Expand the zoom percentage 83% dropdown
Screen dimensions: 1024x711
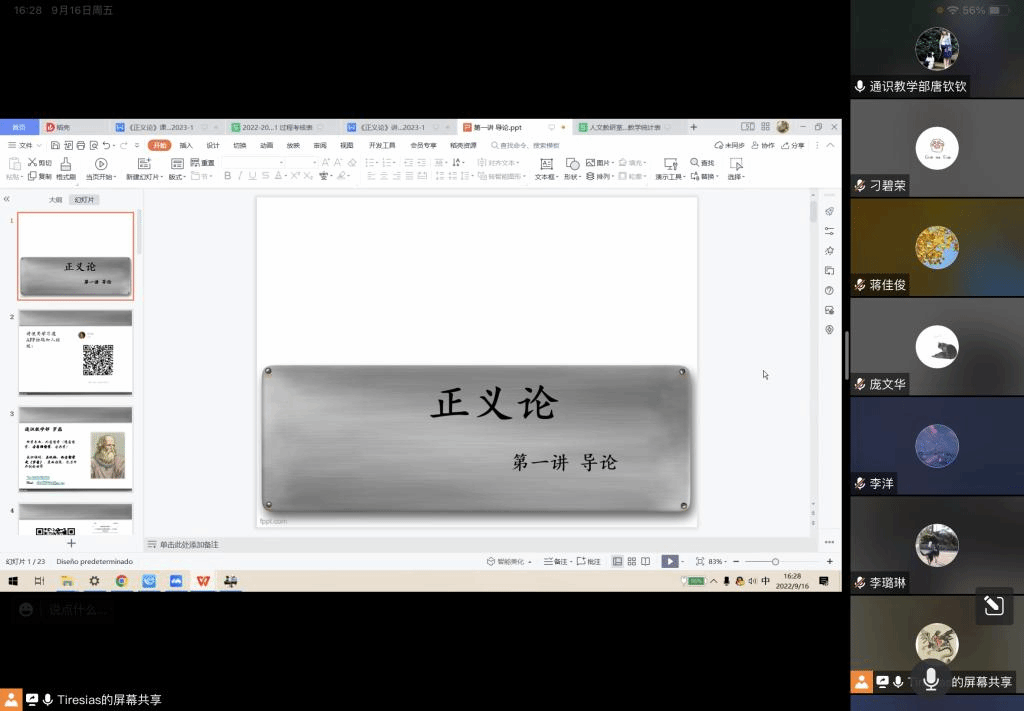(x=718, y=562)
